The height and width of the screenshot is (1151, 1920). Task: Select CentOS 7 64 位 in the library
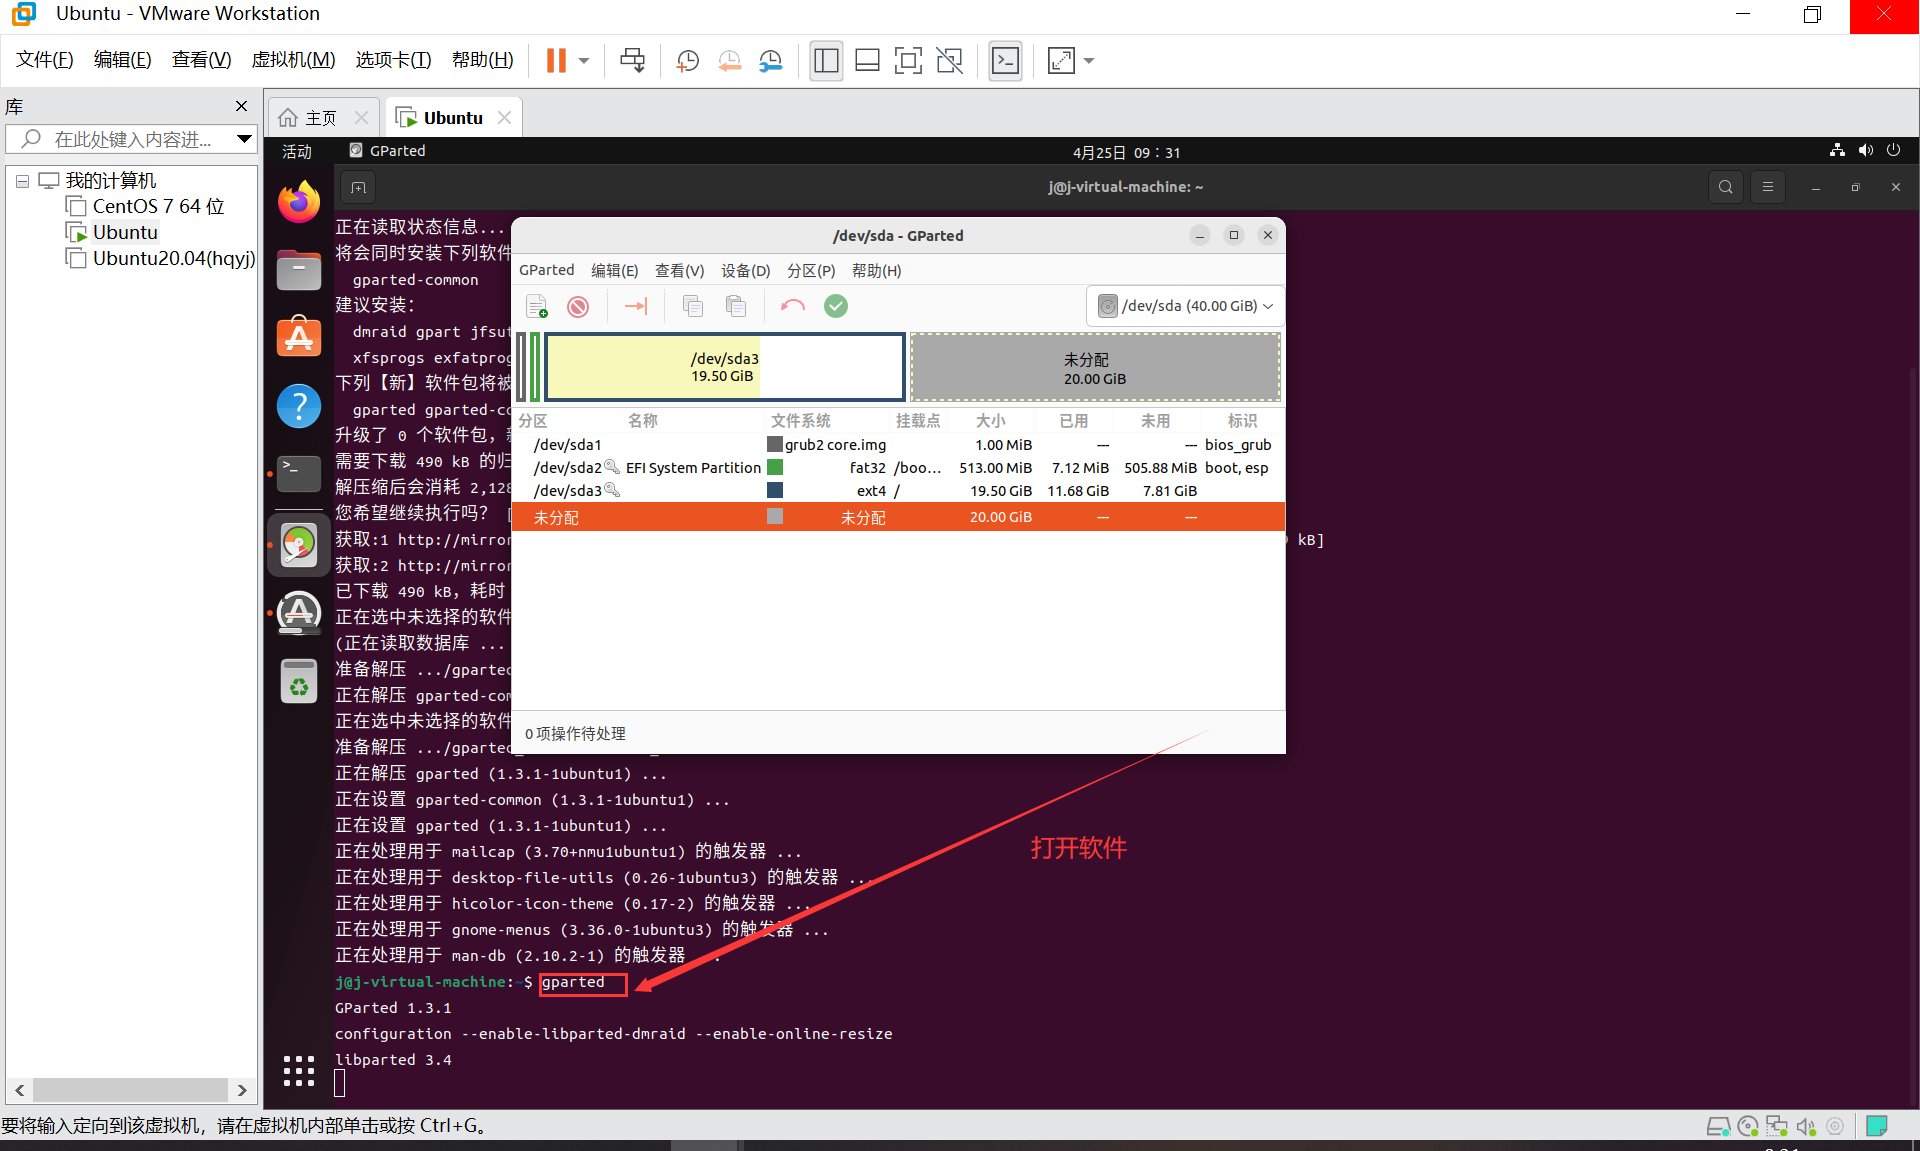157,206
